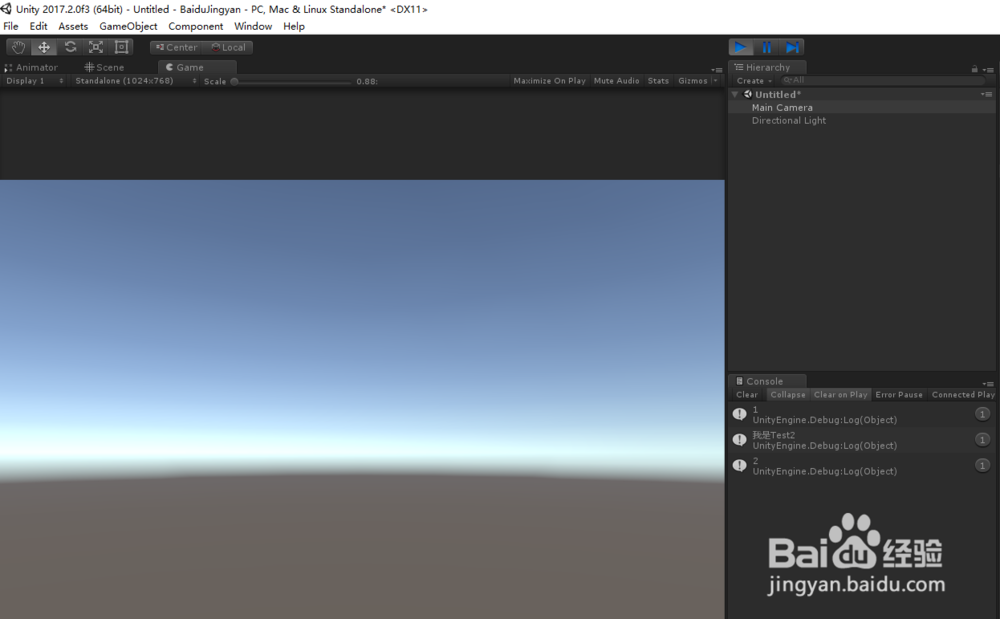Click the count badge of log "2"

point(982,465)
